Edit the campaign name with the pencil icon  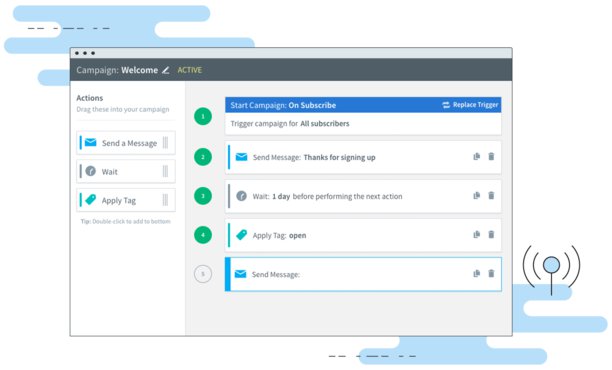click(x=165, y=70)
